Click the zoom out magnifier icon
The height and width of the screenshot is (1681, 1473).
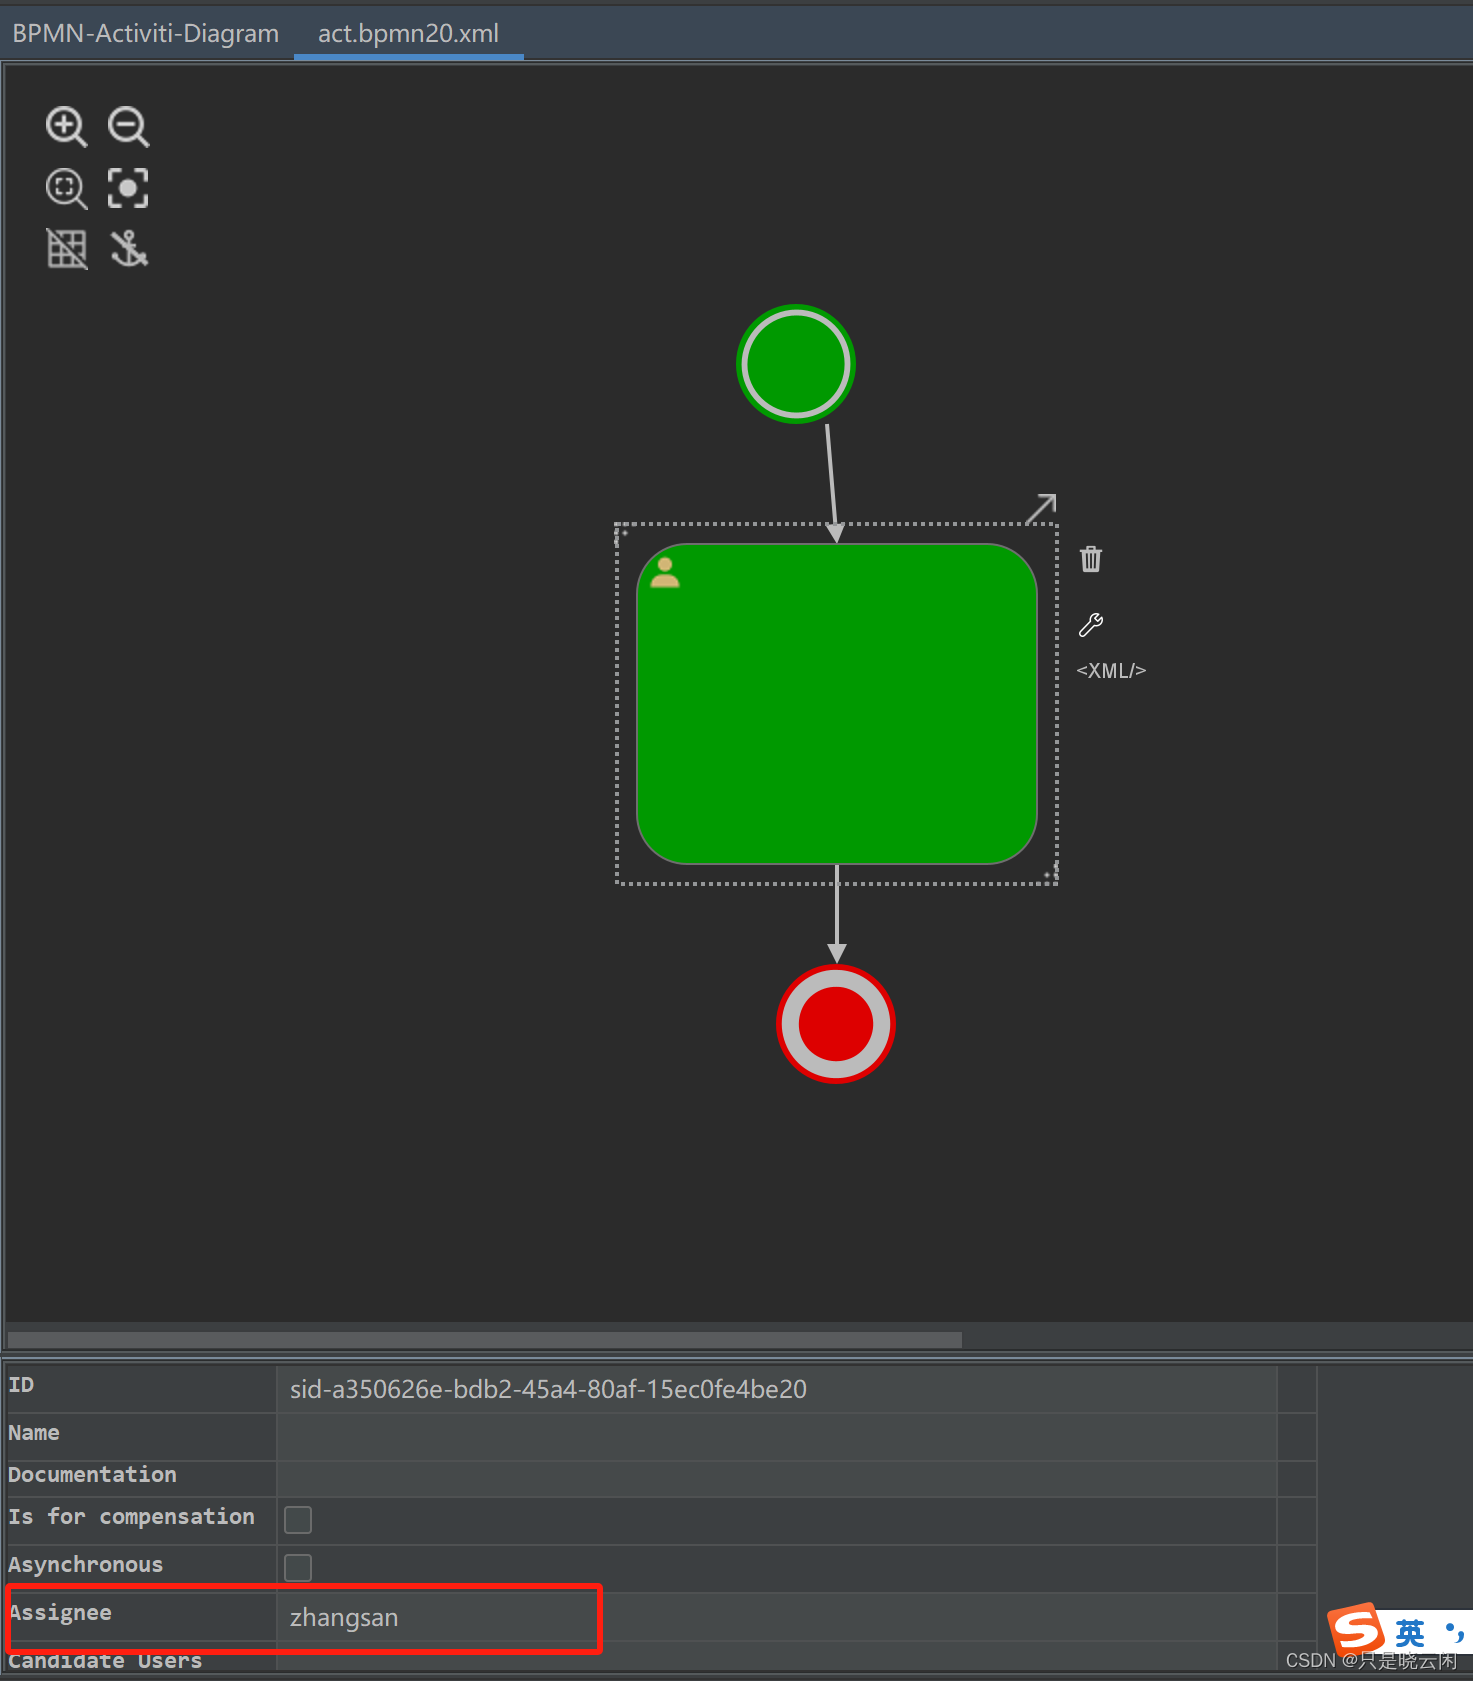tap(128, 127)
